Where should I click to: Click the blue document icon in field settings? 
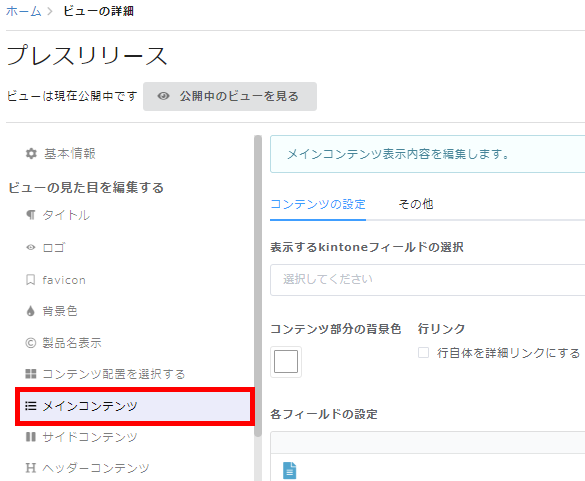coord(290,470)
